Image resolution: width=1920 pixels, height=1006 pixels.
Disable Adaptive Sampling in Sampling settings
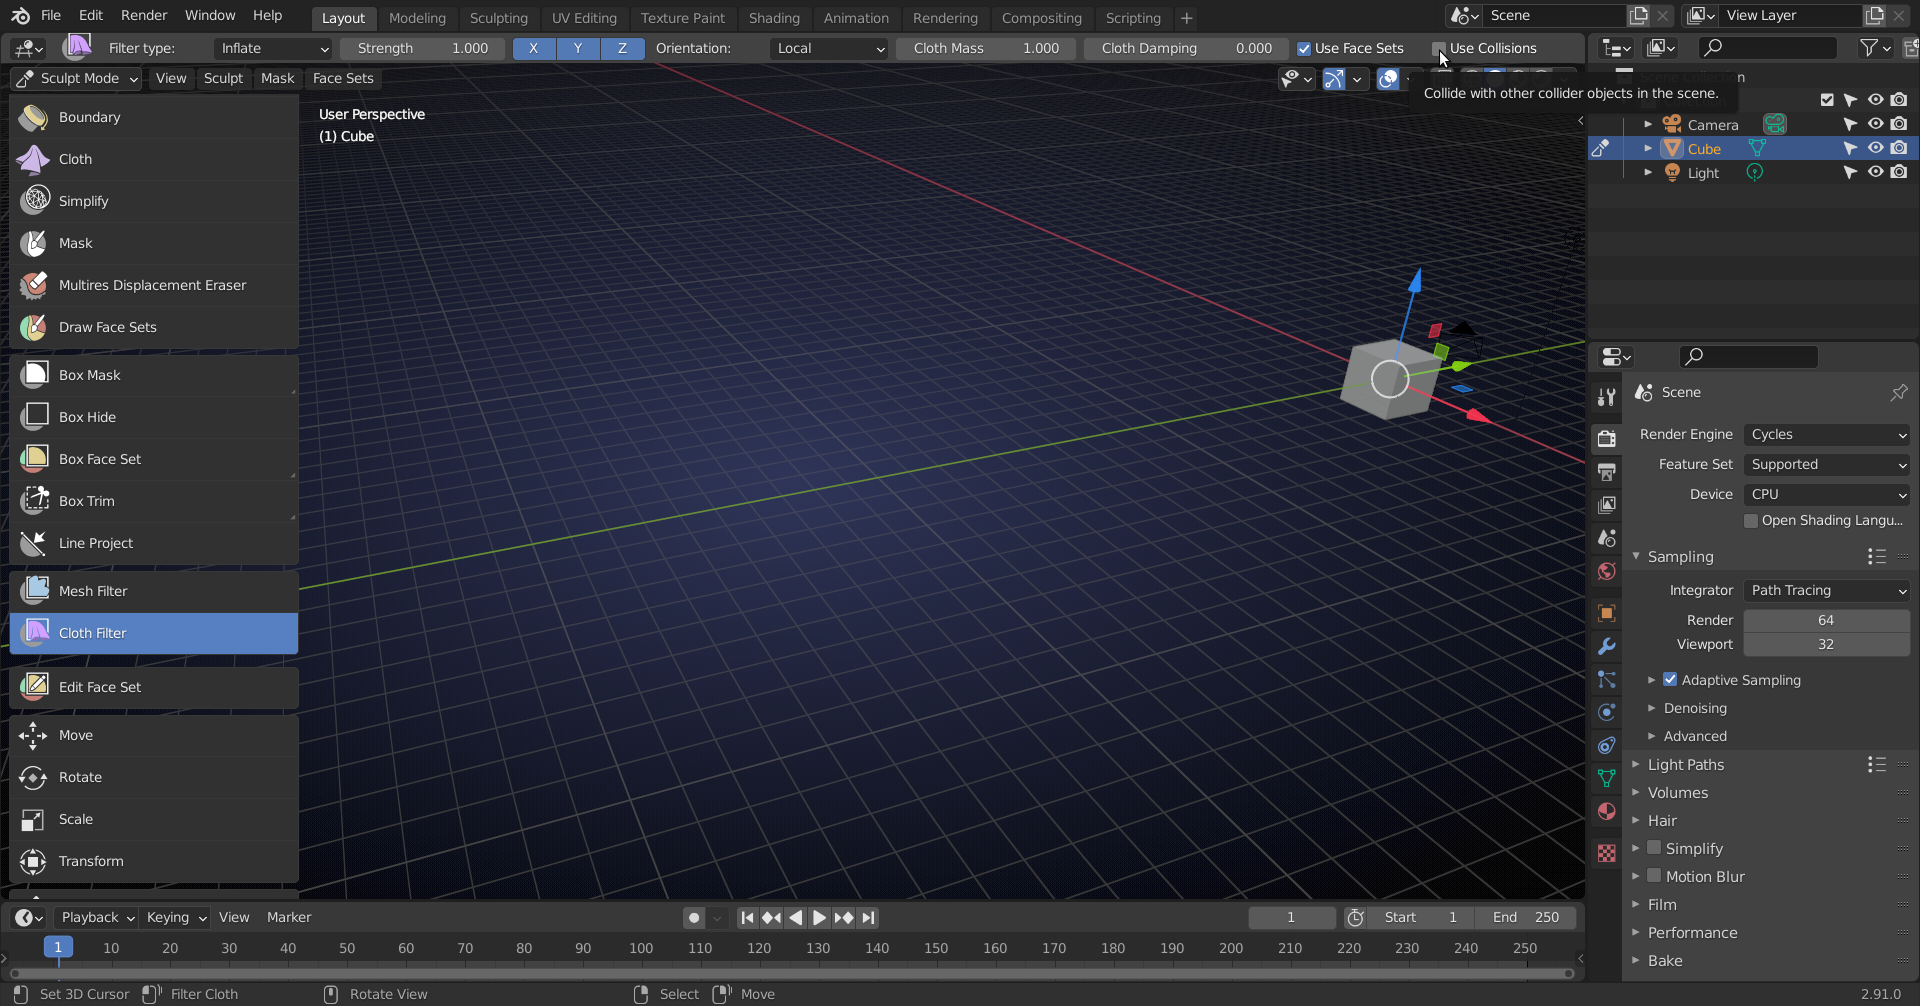coord(1670,679)
